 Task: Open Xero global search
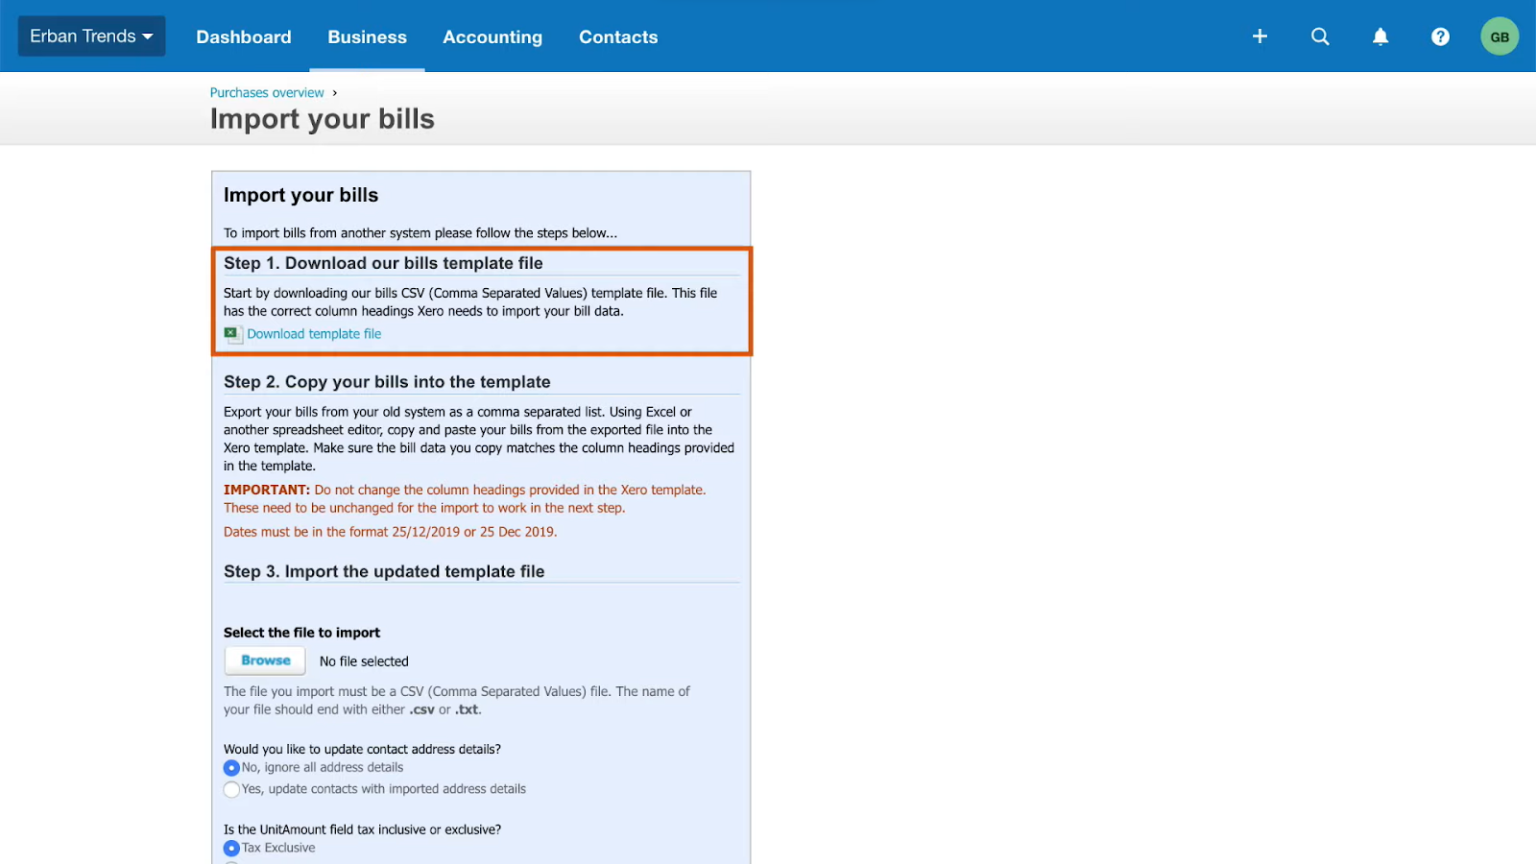click(1320, 36)
